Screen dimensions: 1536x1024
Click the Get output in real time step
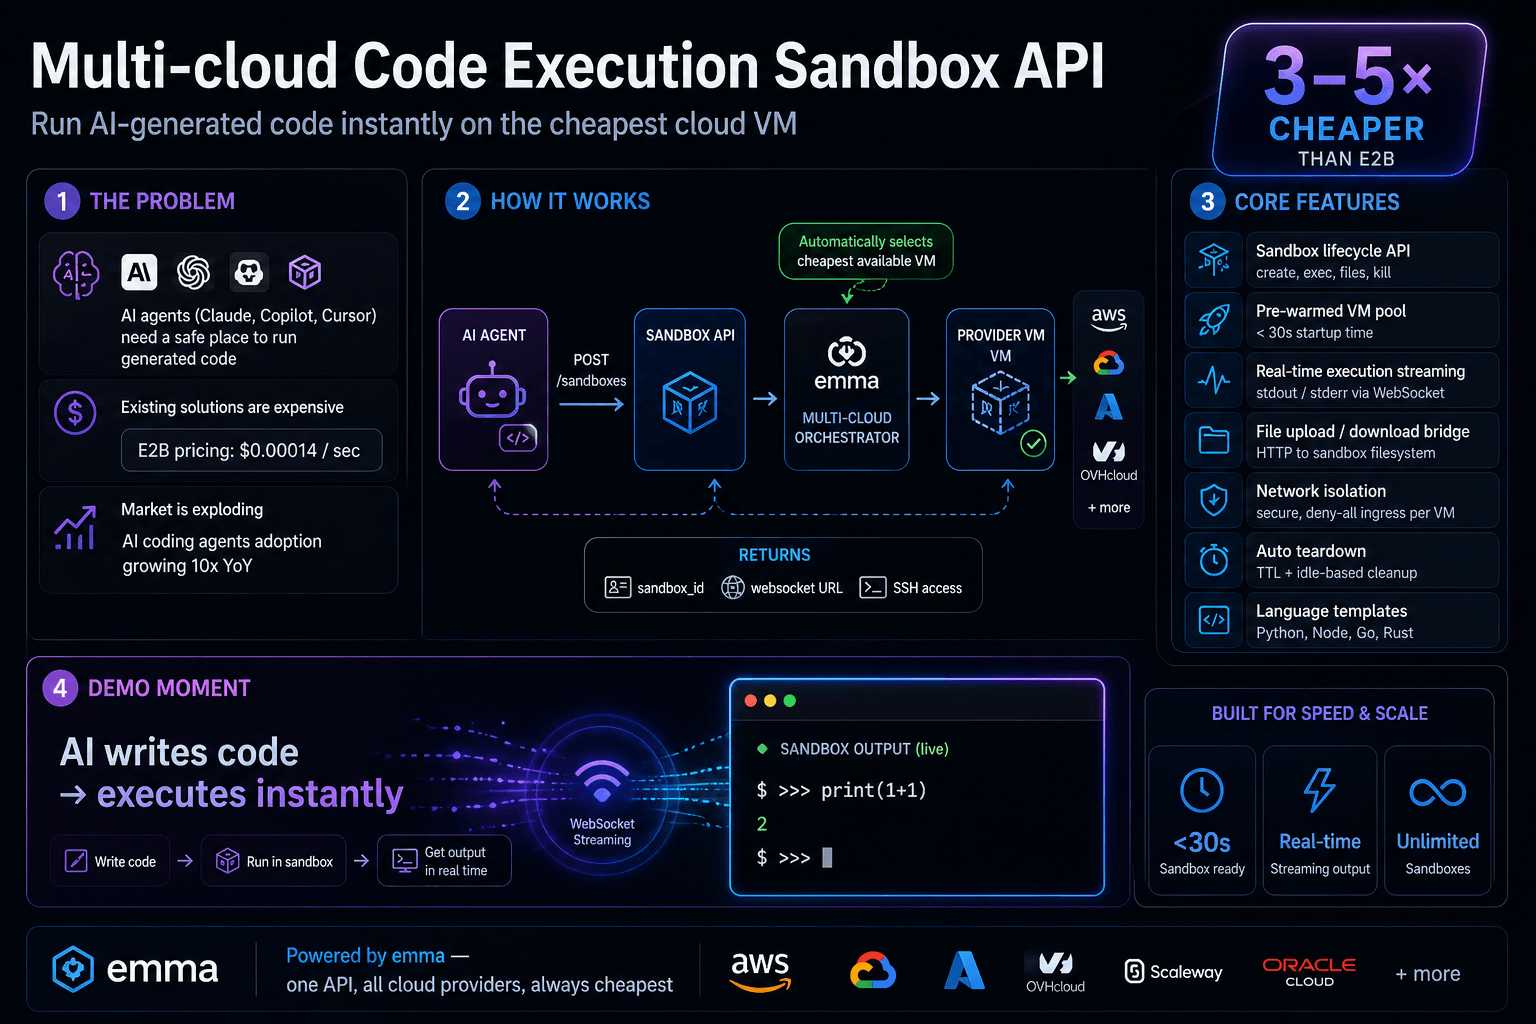pos(444,860)
